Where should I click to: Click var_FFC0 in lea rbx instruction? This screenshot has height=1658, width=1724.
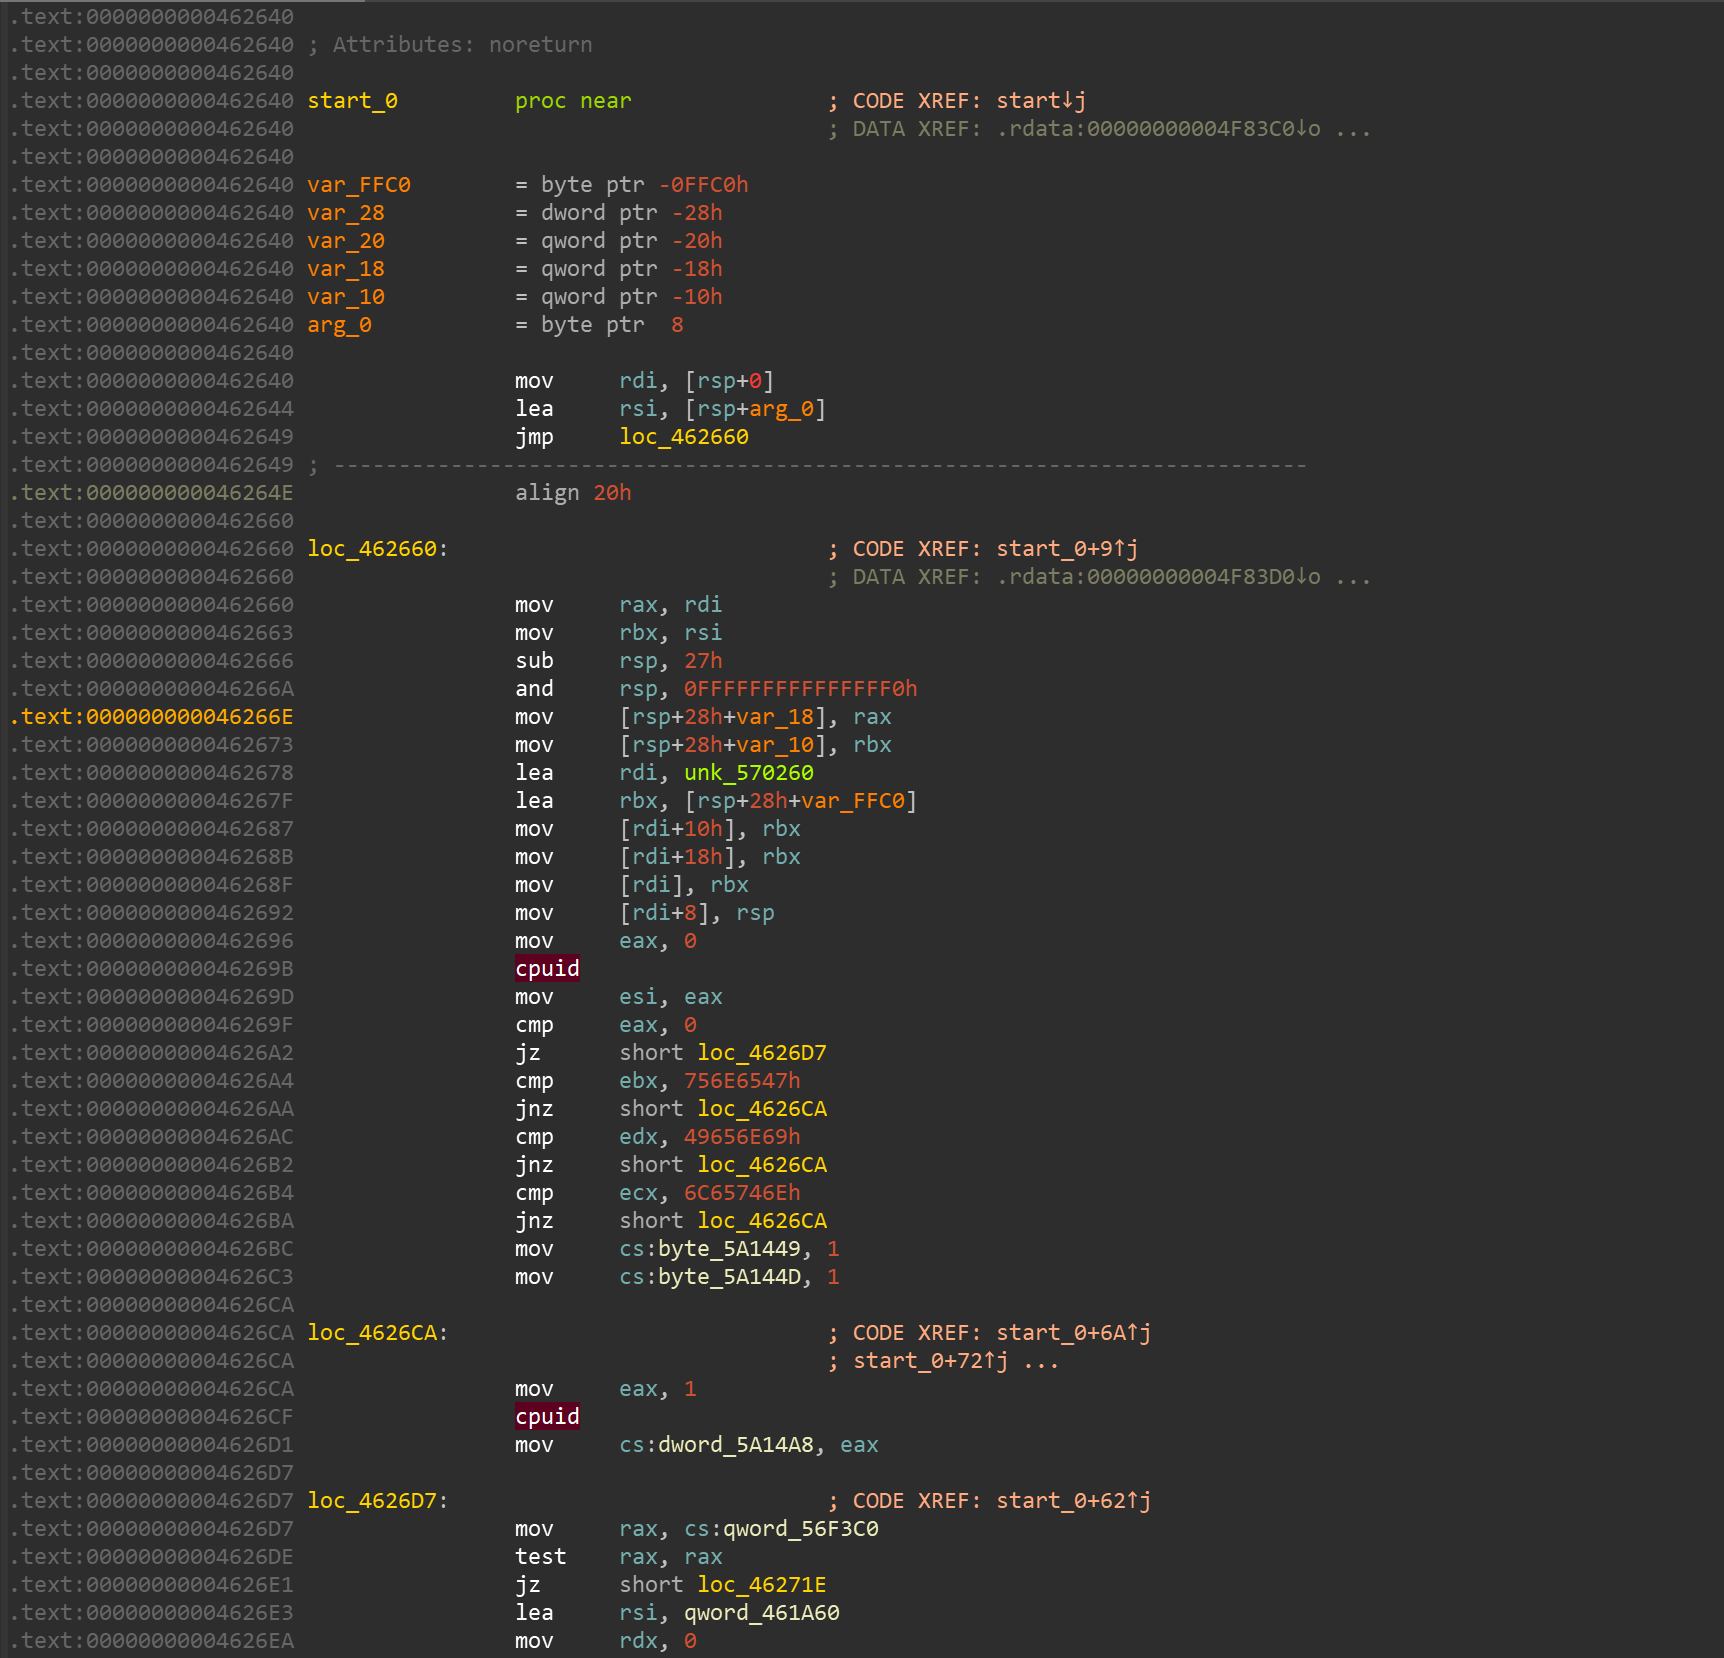[x=853, y=801]
